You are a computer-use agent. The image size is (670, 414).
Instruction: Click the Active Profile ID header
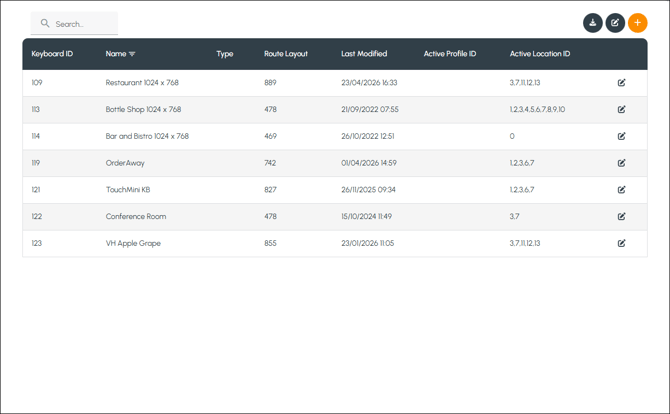450,54
